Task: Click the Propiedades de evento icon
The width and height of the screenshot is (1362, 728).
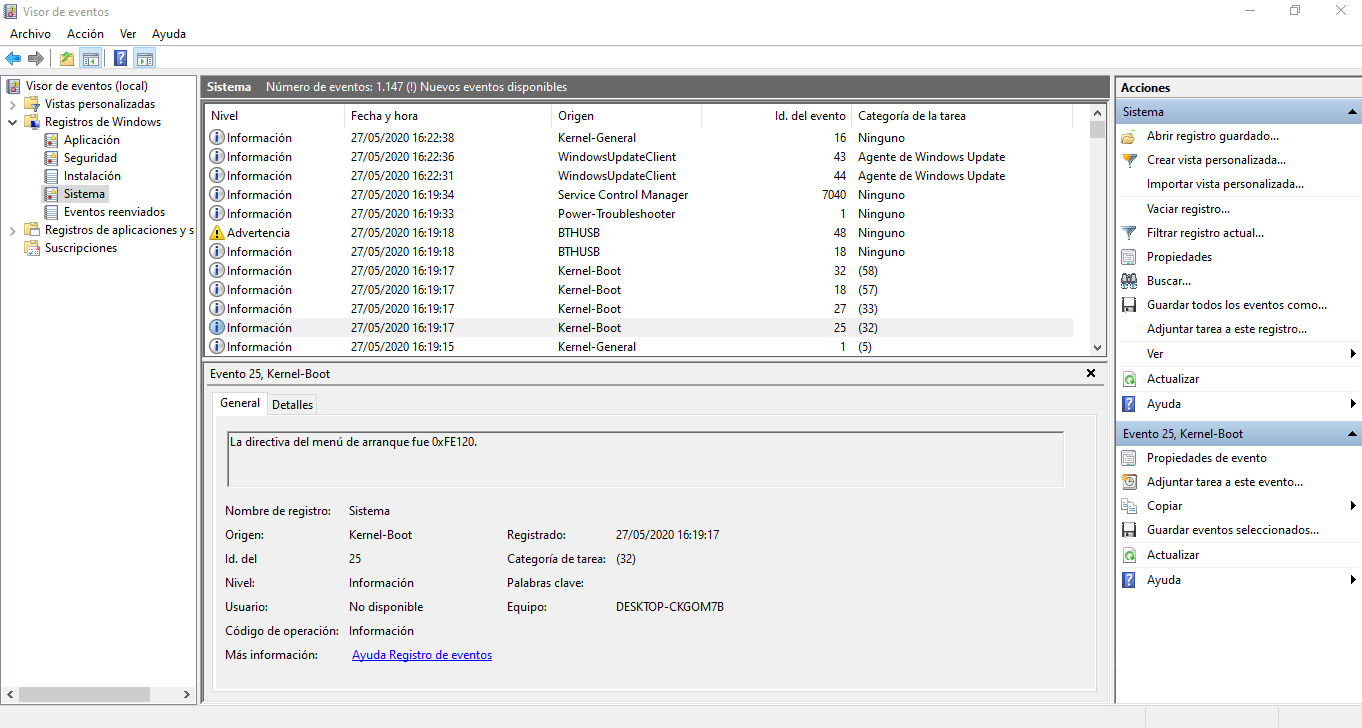Action: click(x=1129, y=458)
